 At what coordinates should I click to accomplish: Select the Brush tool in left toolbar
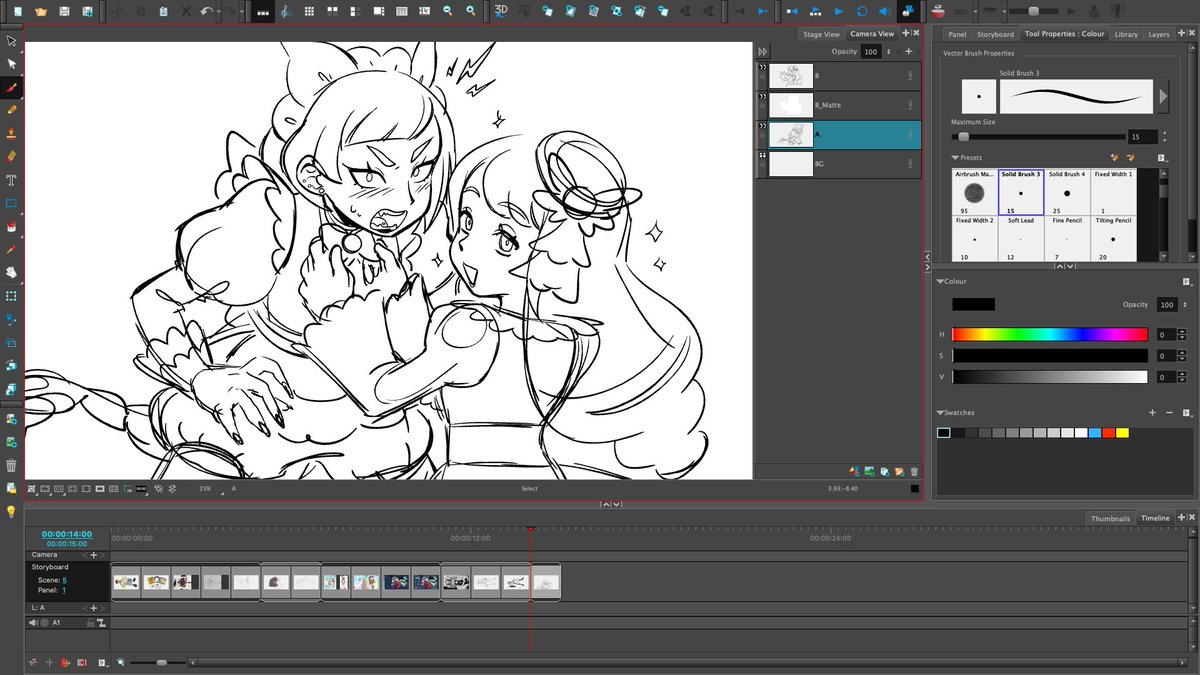(x=11, y=87)
